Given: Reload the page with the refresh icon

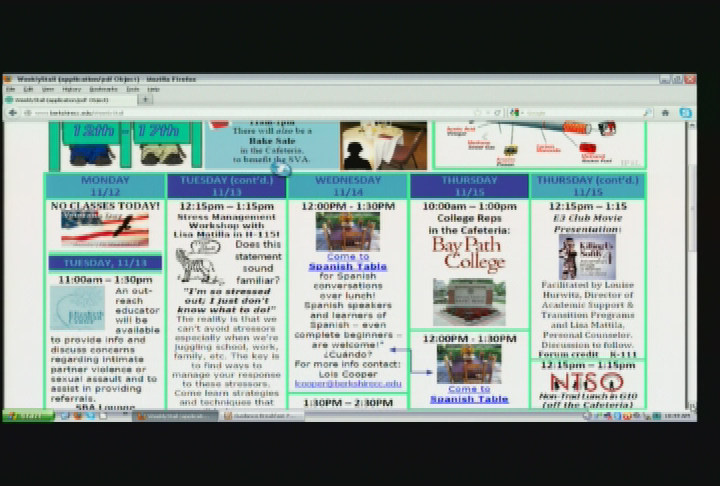Looking at the screenshot, I should pos(497,113).
